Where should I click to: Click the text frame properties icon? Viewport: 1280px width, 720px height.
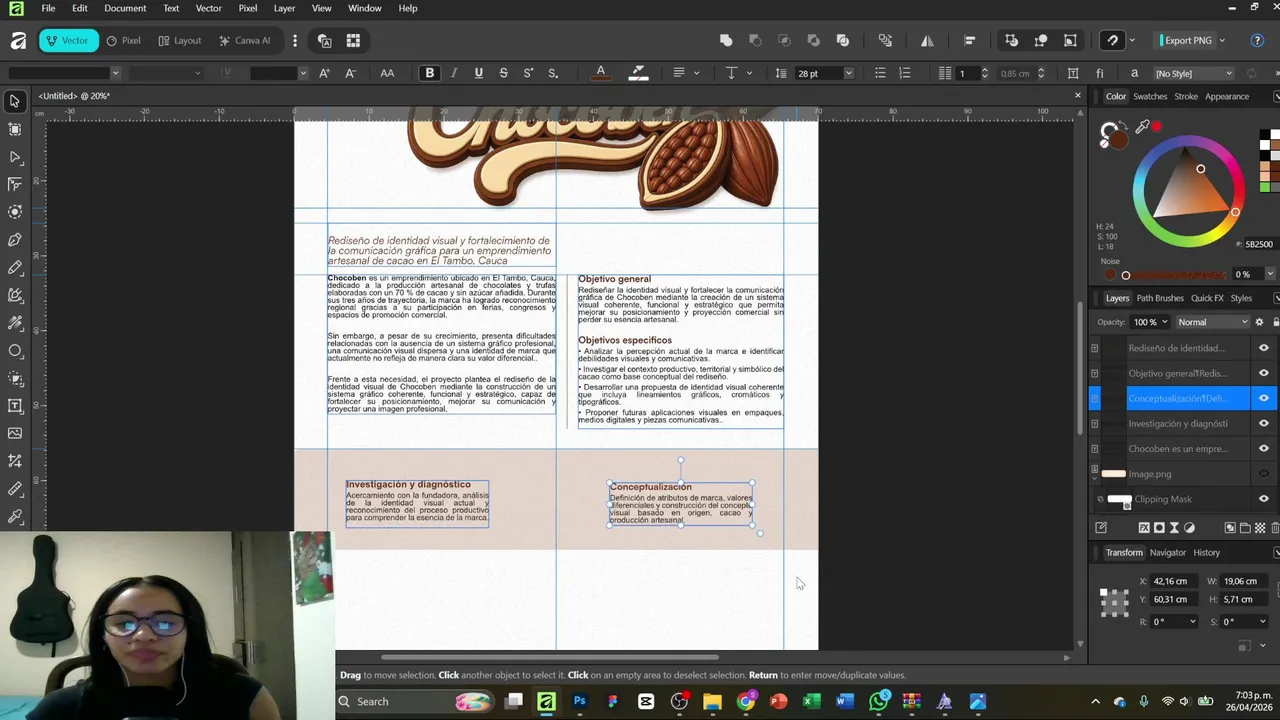pyautogui.click(x=1073, y=73)
